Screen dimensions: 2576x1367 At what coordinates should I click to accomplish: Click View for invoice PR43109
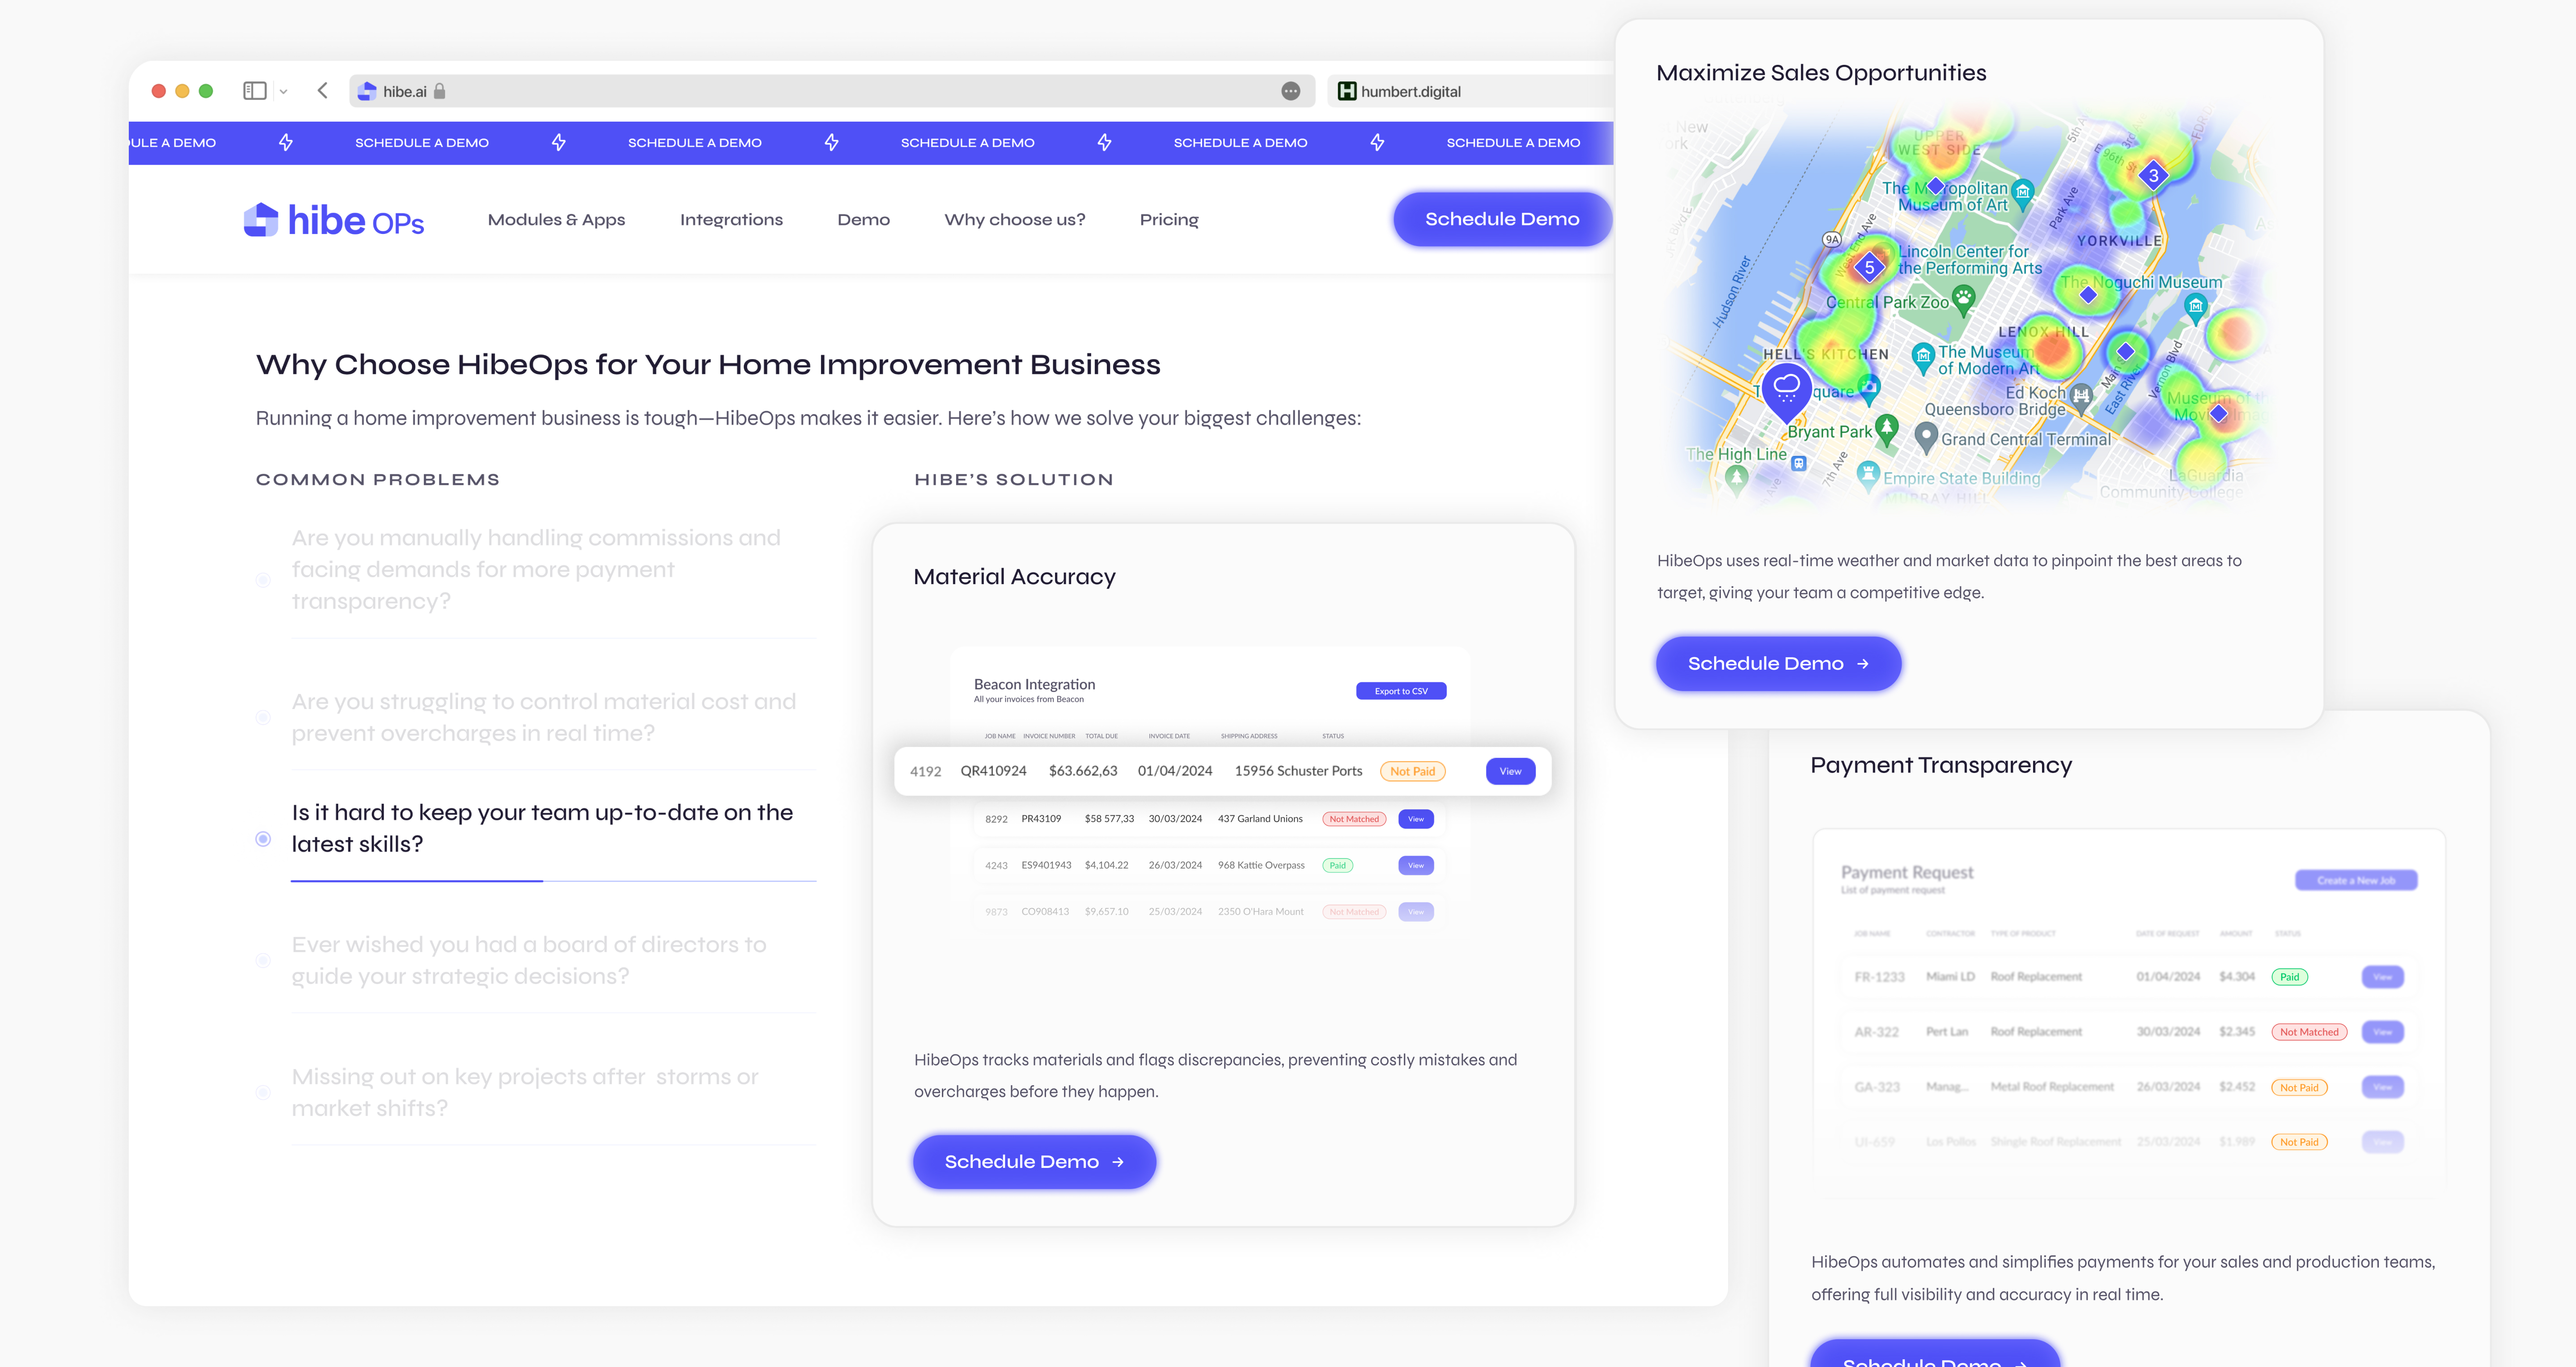[1415, 819]
